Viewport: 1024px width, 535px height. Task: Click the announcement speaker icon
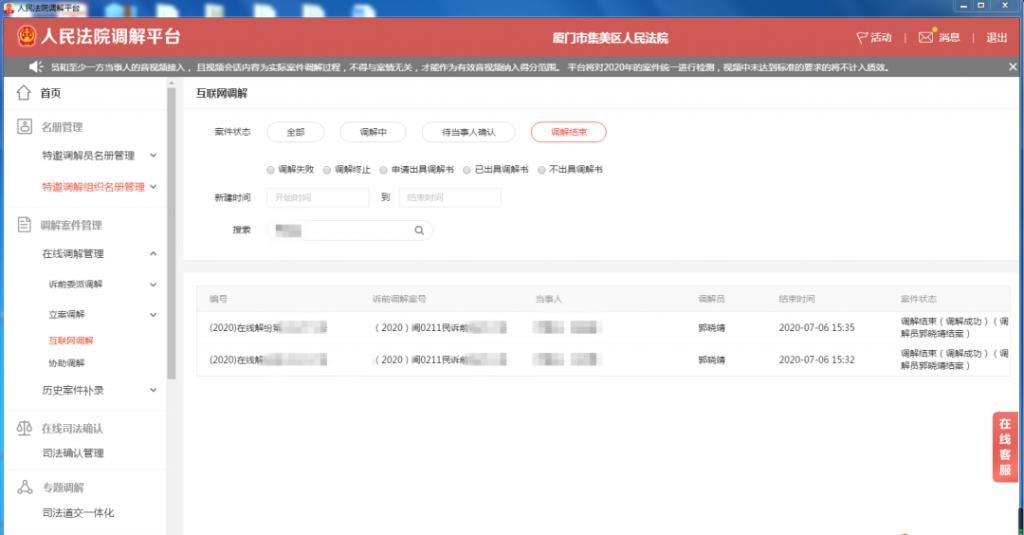[x=36, y=67]
